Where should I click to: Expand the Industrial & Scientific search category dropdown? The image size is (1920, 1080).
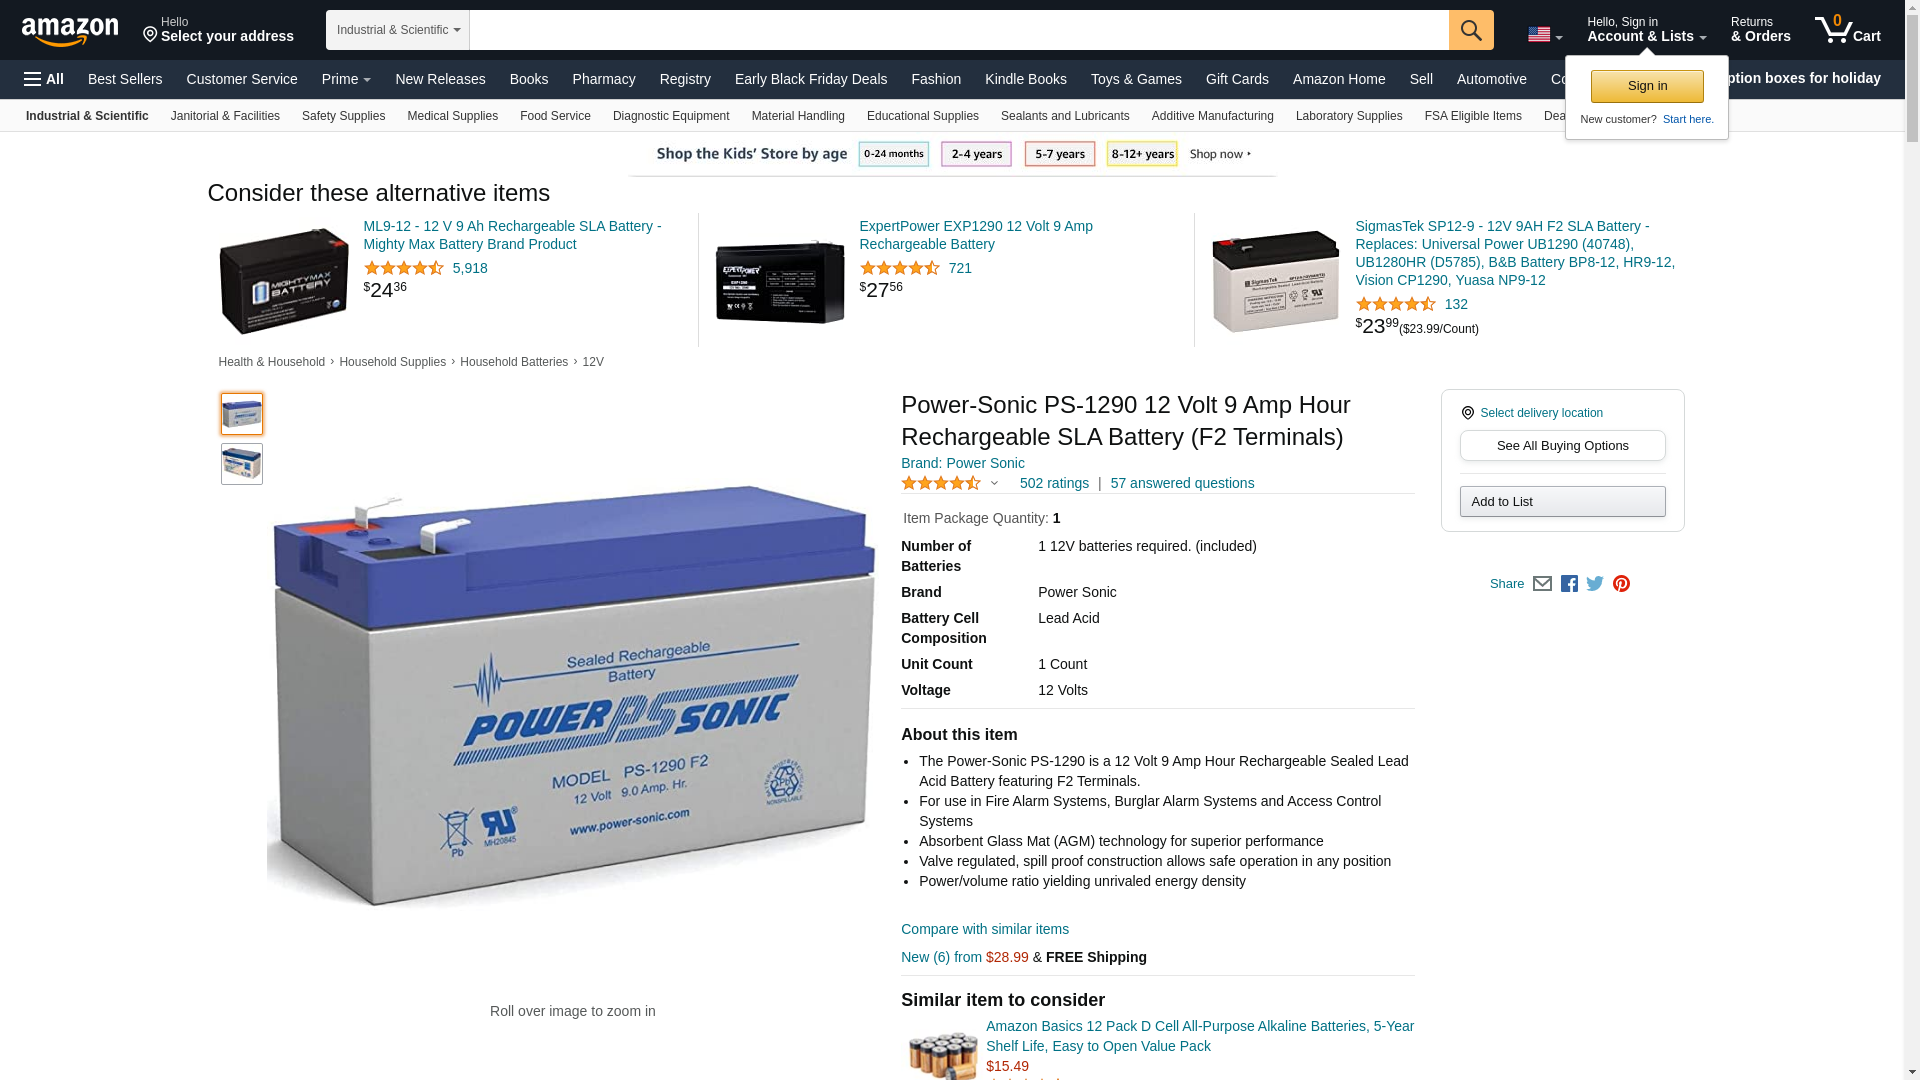pyautogui.click(x=398, y=30)
